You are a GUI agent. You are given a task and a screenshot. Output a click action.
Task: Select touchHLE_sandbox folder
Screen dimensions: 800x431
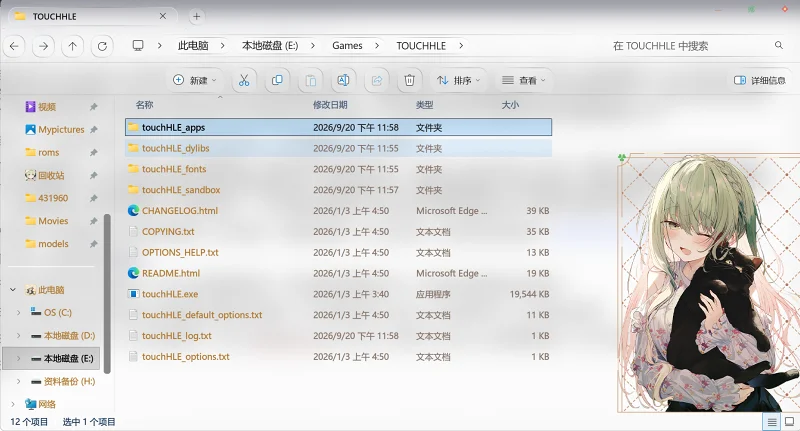pyautogui.click(x=181, y=190)
